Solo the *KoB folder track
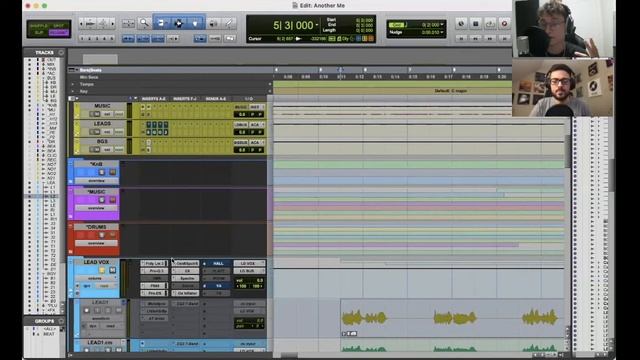This screenshot has height=360, width=640. coord(102,172)
